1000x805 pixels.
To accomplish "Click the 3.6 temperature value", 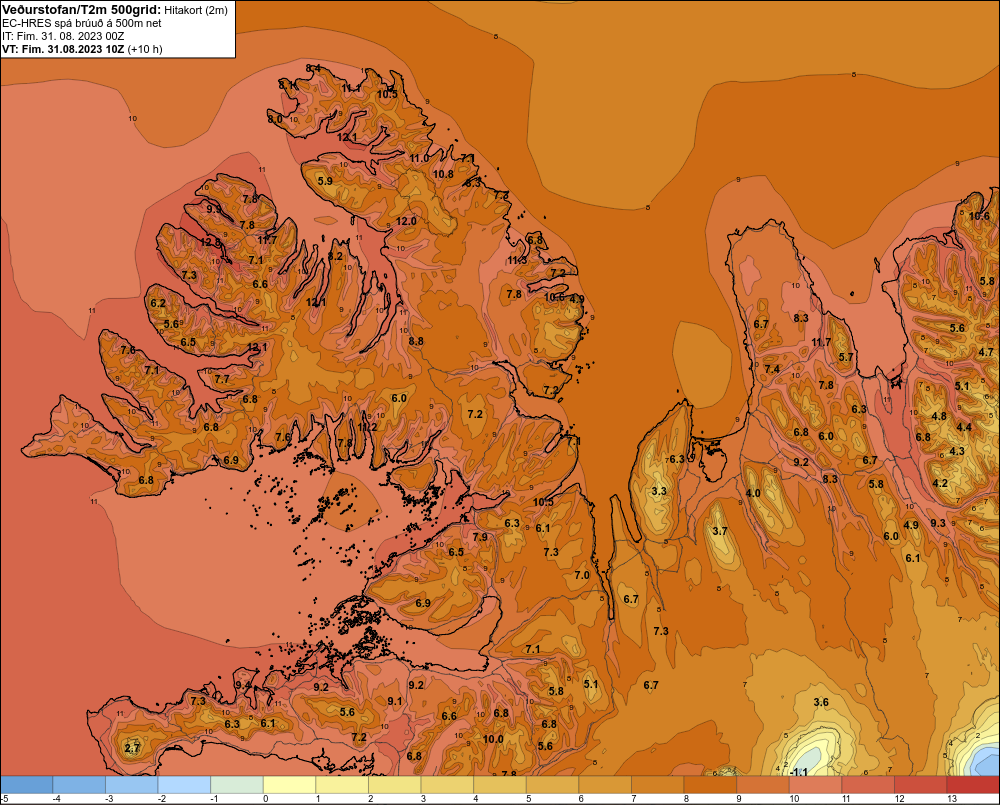I will pyautogui.click(x=821, y=702).
